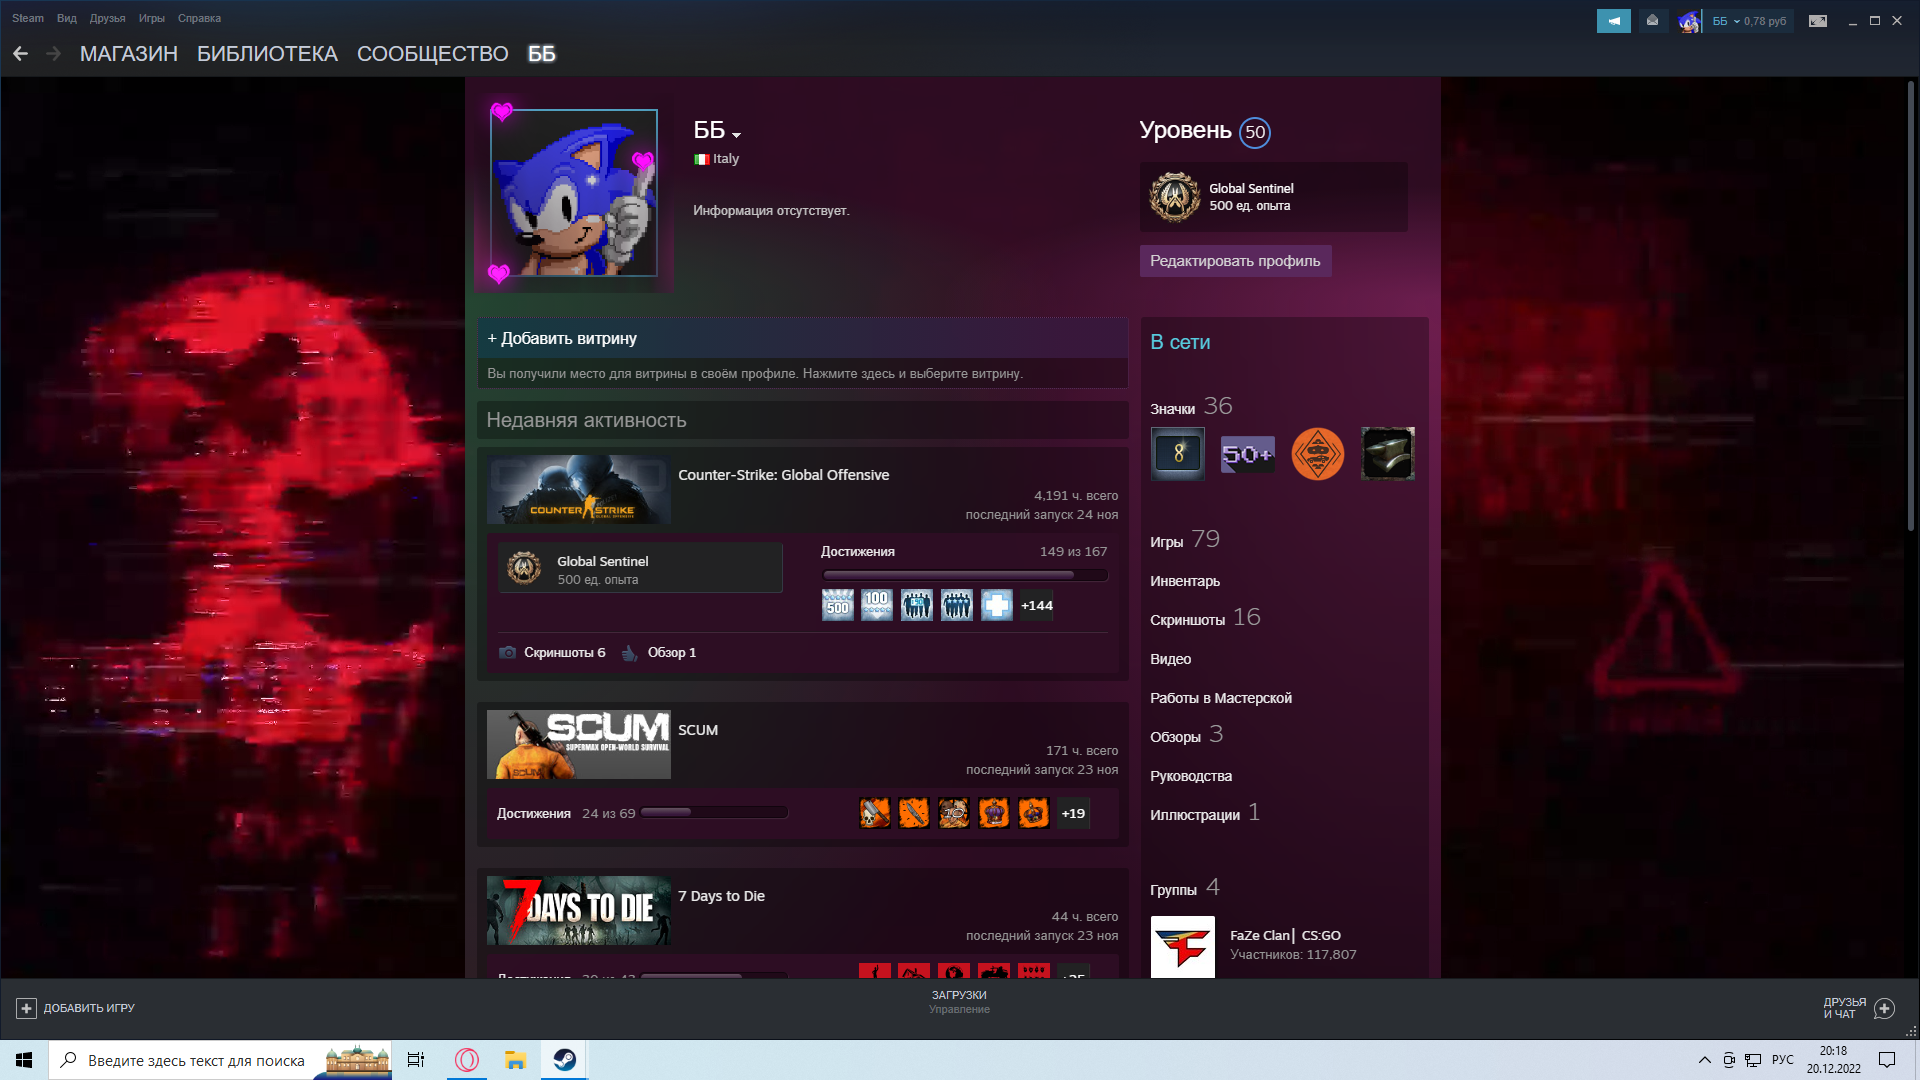This screenshot has height=1080, width=1920.
Task: Click the CS:GO achievements progress bar
Action: 965,575
